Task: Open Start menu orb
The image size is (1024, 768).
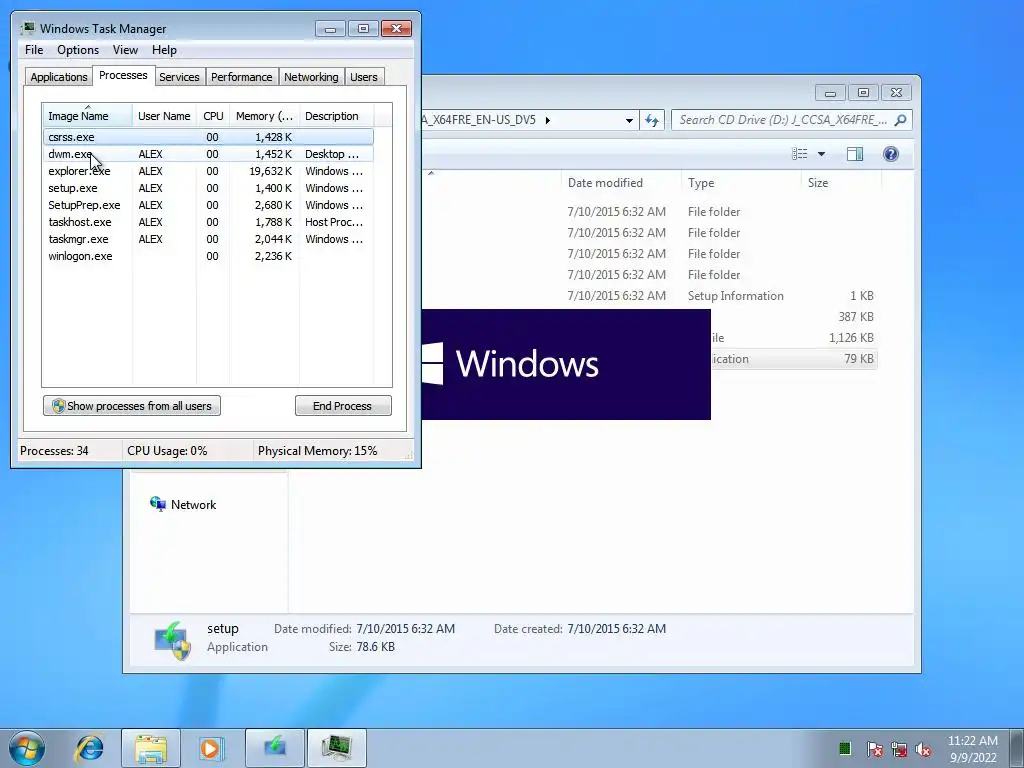Action: point(27,748)
